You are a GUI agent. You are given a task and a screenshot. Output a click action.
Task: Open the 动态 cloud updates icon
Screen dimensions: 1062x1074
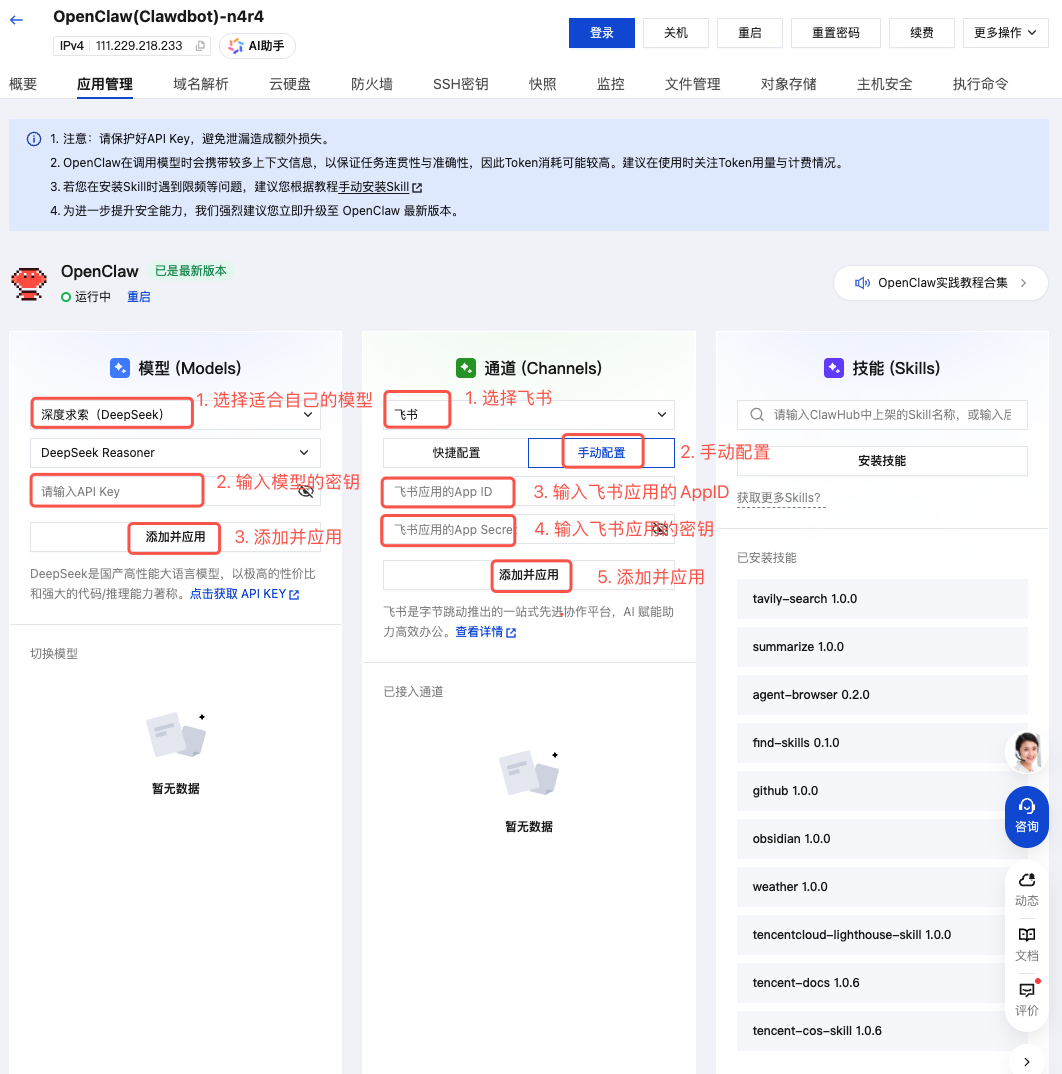[x=1026, y=888]
